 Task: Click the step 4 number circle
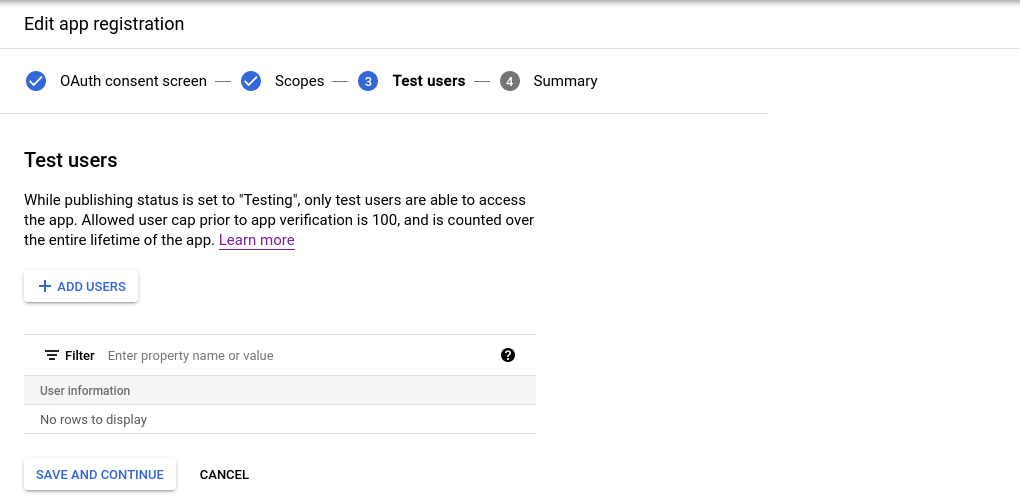tap(510, 81)
